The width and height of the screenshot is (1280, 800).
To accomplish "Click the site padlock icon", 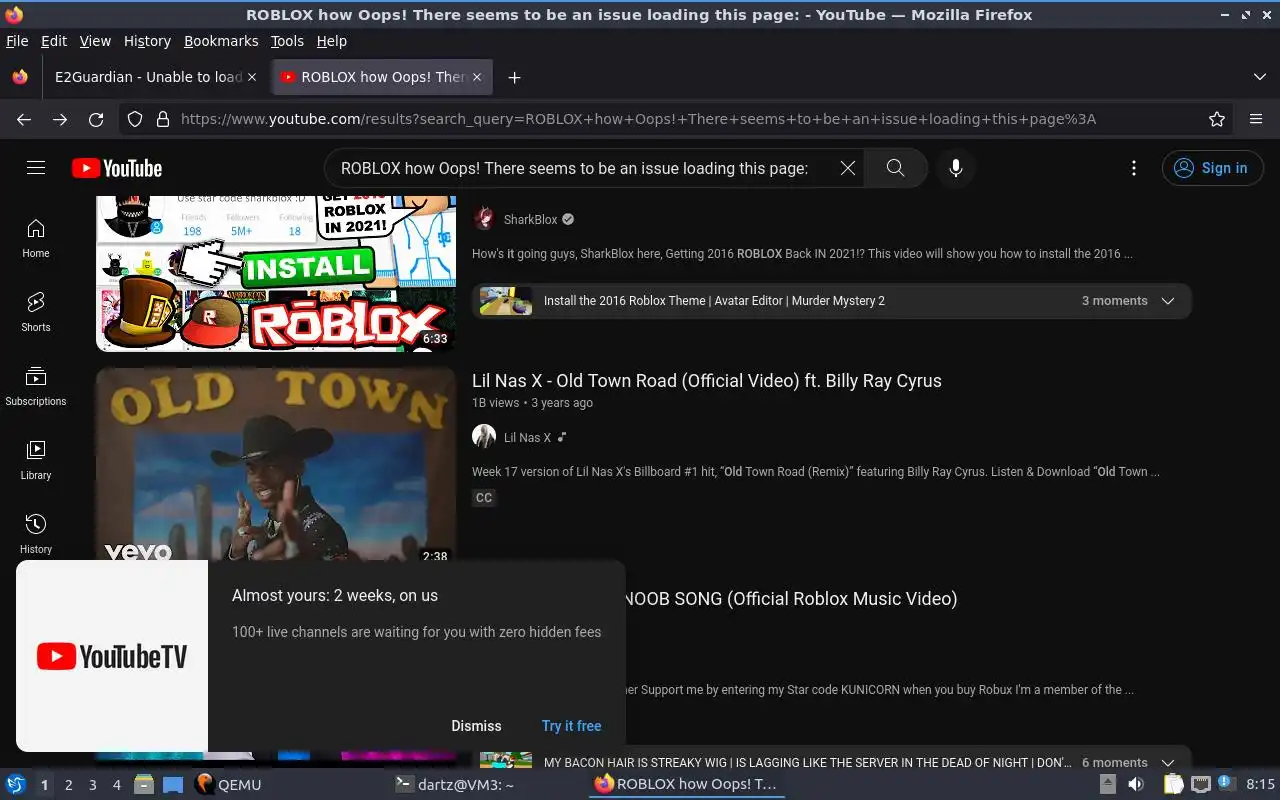I will [162, 119].
